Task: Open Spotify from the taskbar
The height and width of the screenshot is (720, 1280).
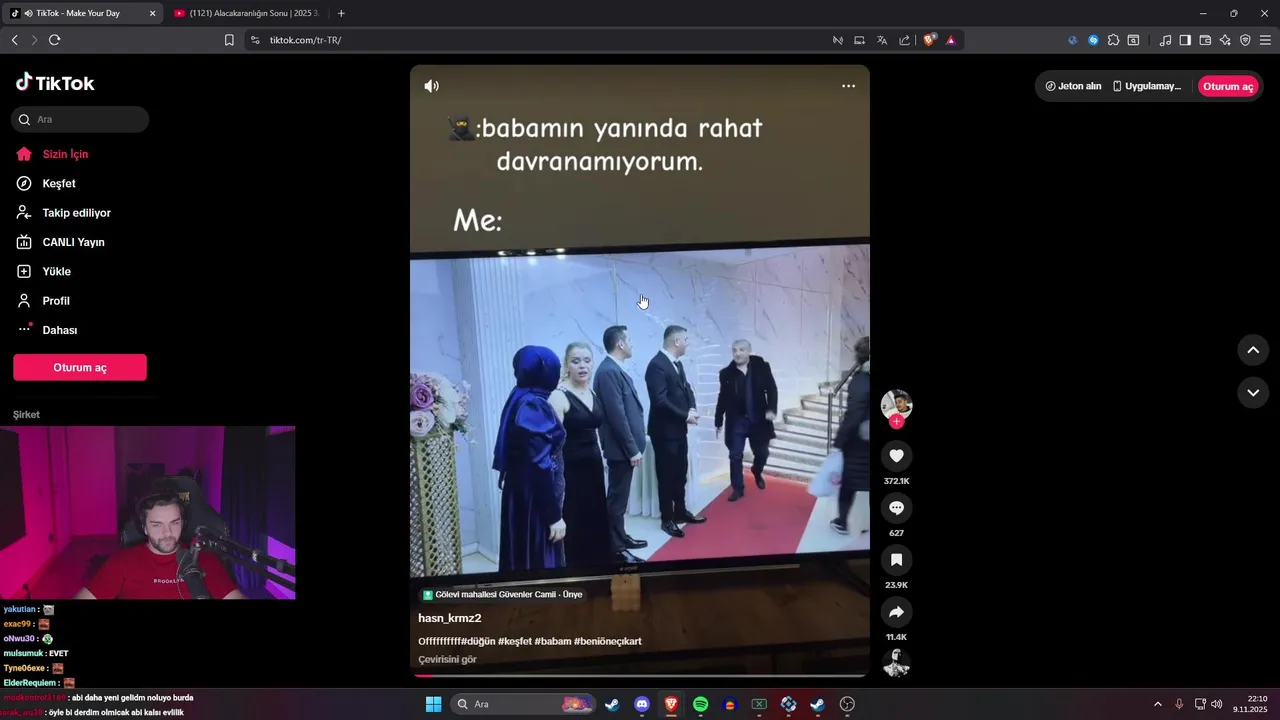Action: click(700, 704)
